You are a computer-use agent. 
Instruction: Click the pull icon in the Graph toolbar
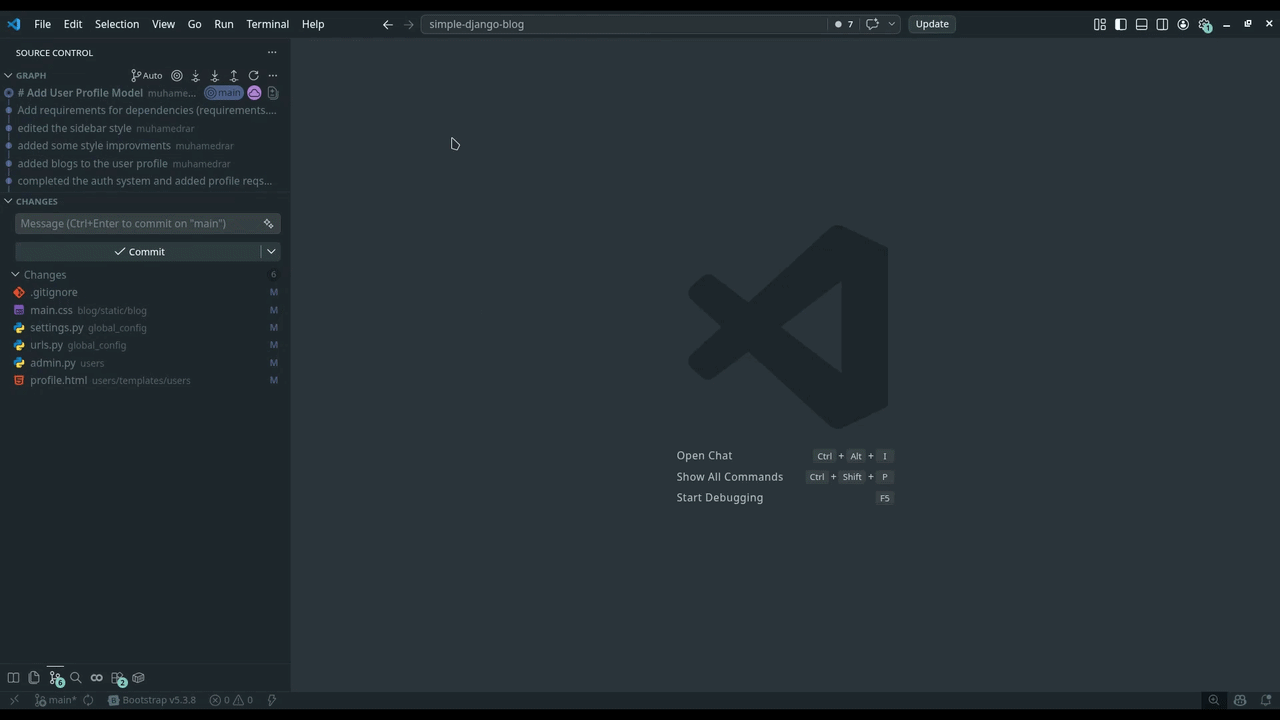click(x=214, y=75)
